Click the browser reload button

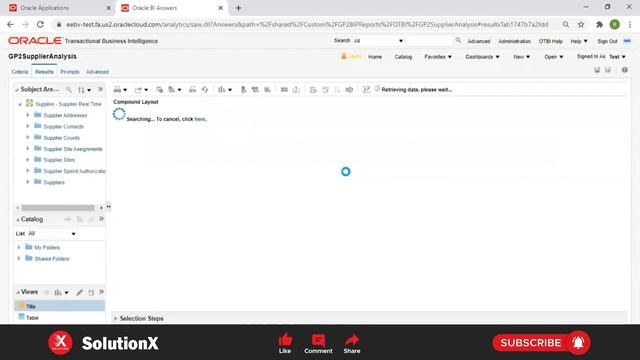click(40, 24)
